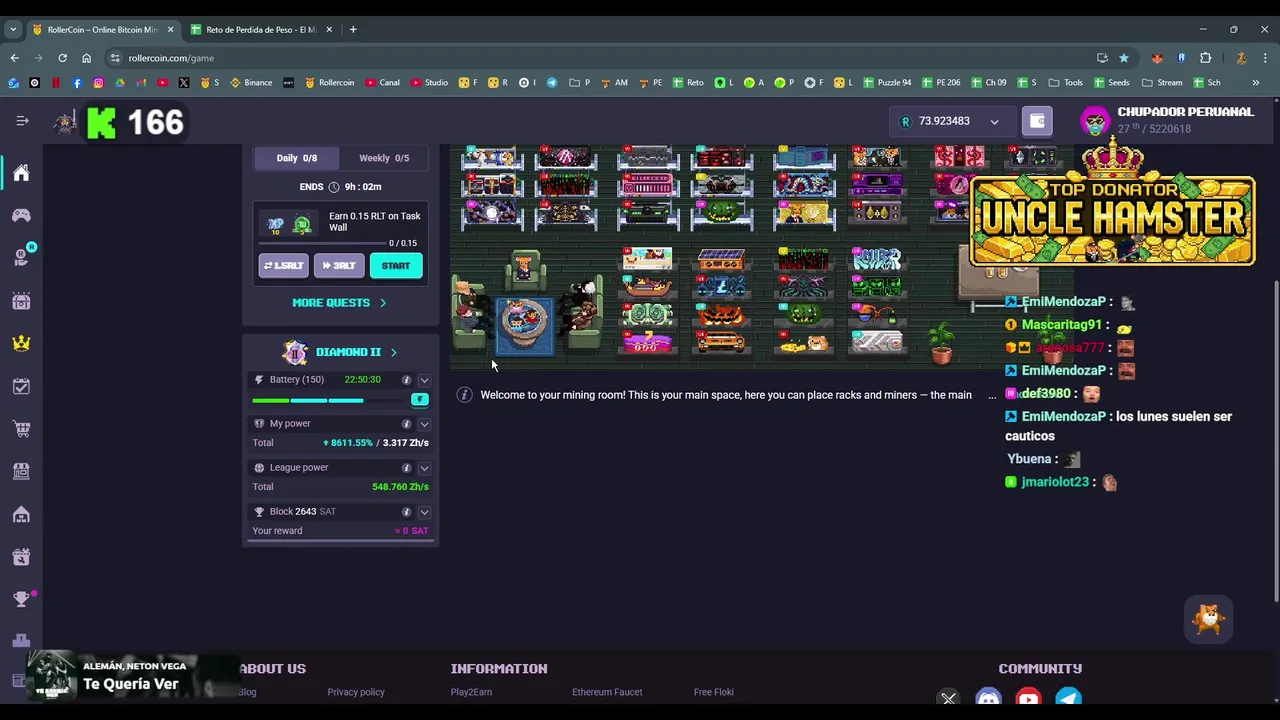The image size is (1280, 720).
Task: Open the warehouse storage icon in sidebar
Action: click(x=21, y=514)
